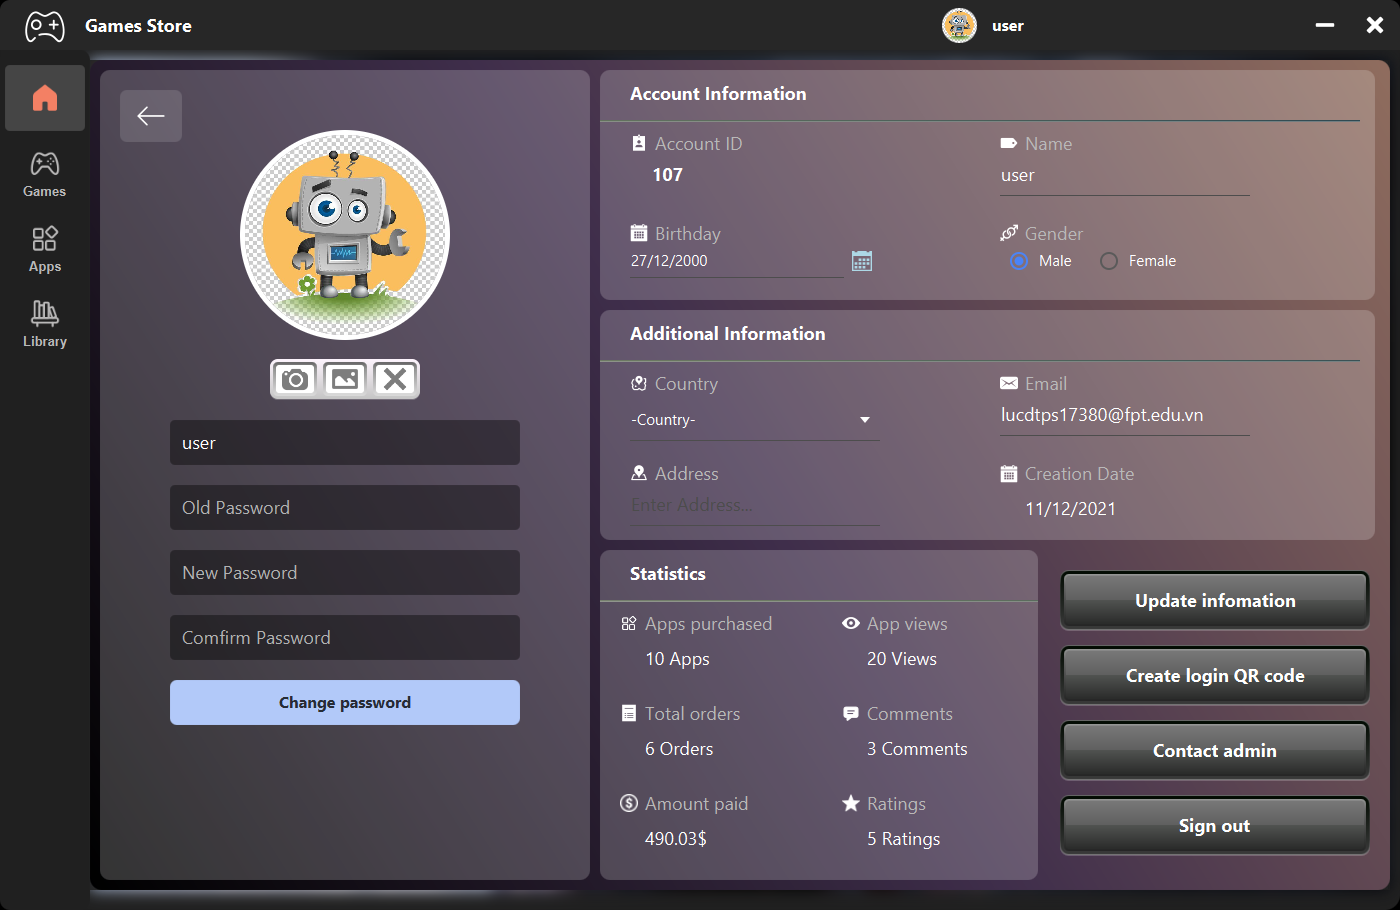The image size is (1400, 910).
Task: Click the Sign out button
Action: pos(1215,826)
